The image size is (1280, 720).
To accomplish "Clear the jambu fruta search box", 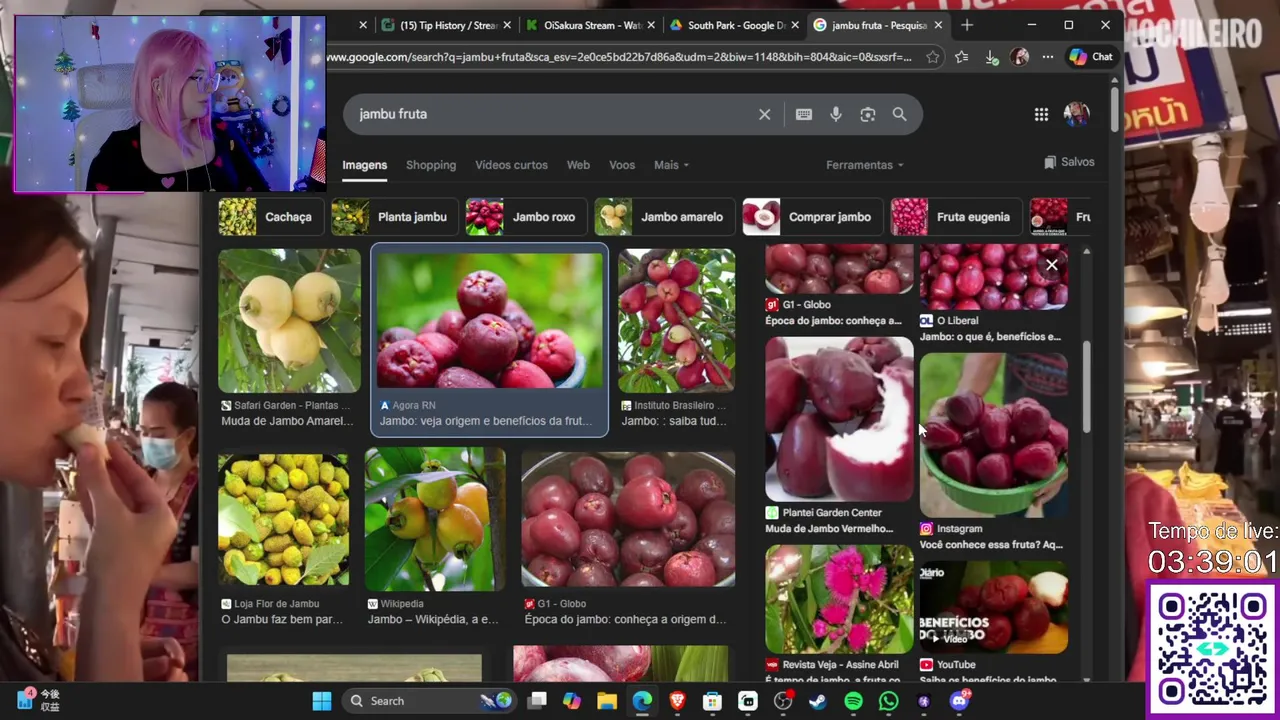I will tap(764, 114).
